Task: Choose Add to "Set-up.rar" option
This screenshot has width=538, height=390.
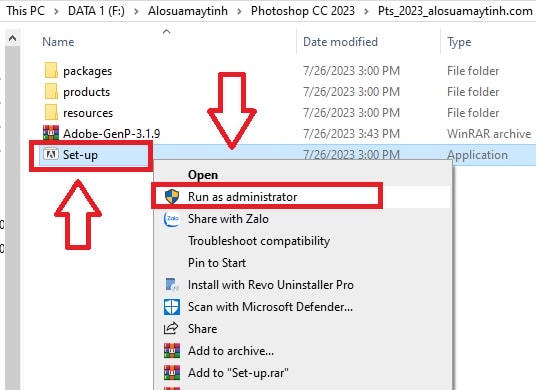Action: click(x=238, y=373)
